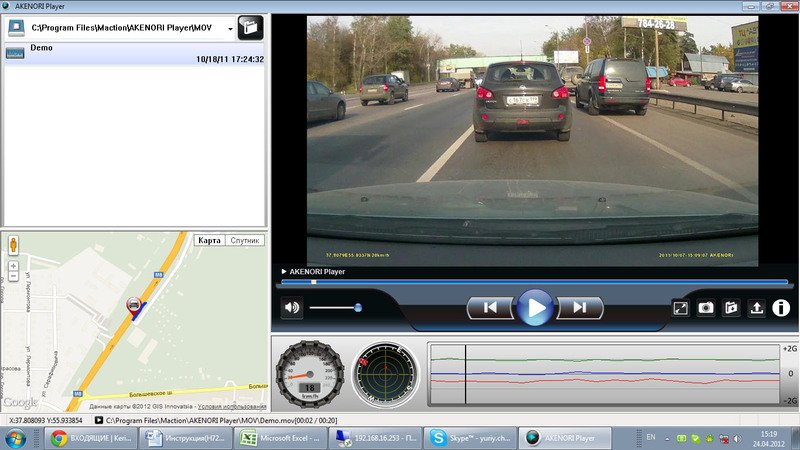This screenshot has height=450, width=800.
Task: Skip to the next video file
Action: pyautogui.click(x=580, y=308)
